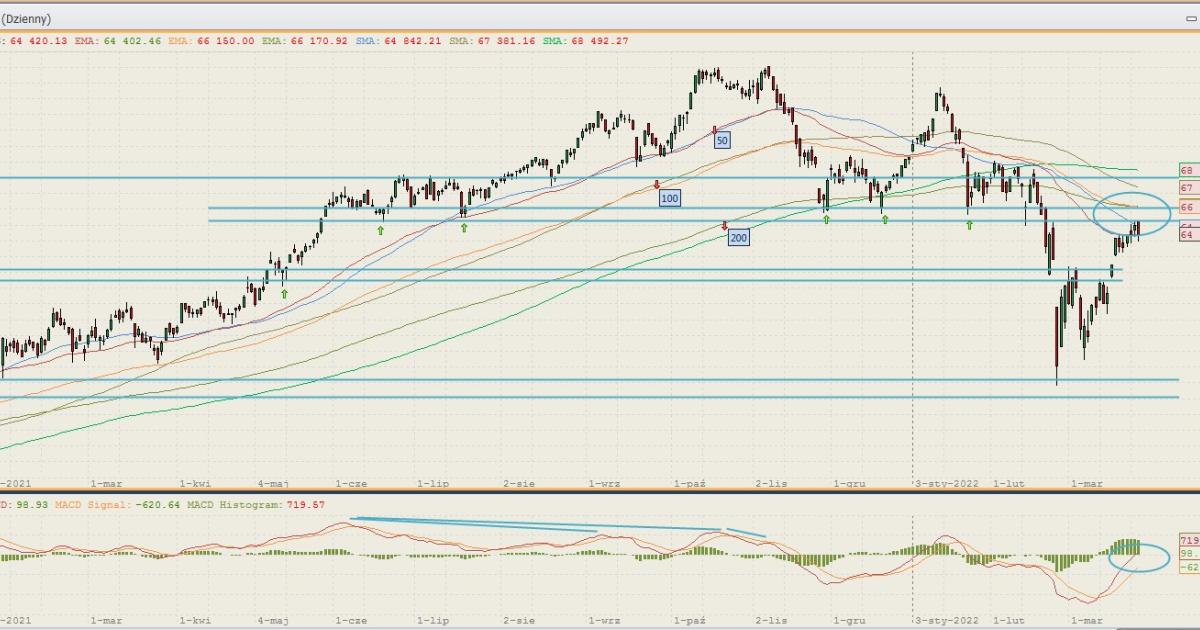Select the "100" moving average label box
The width and height of the screenshot is (1200, 630).
click(x=669, y=199)
